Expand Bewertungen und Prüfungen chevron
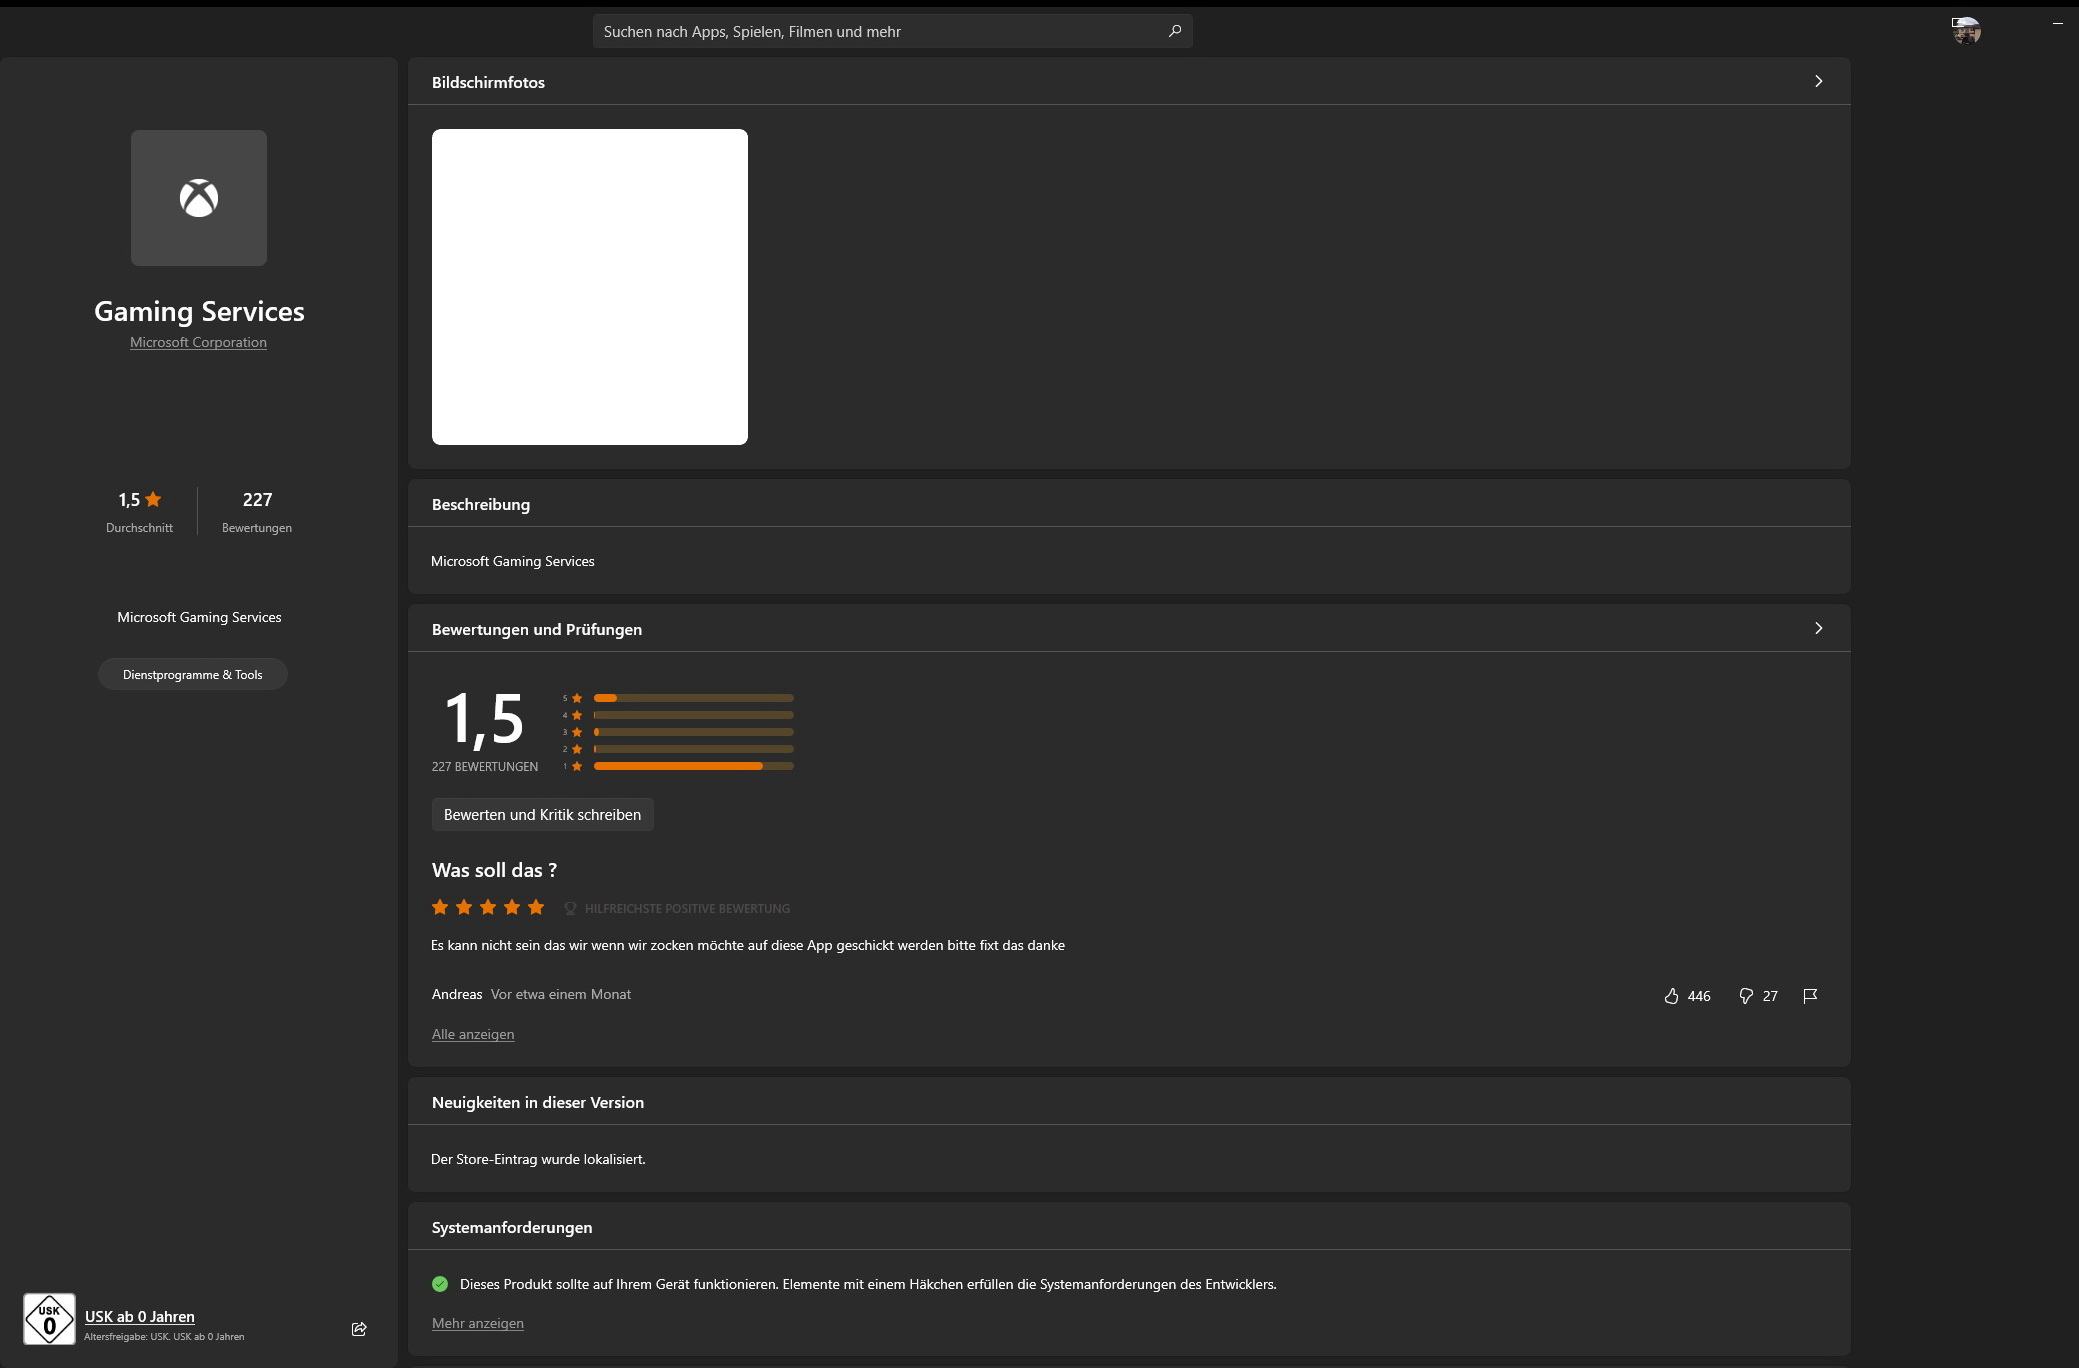The height and width of the screenshot is (1368, 2079). pyautogui.click(x=1818, y=628)
